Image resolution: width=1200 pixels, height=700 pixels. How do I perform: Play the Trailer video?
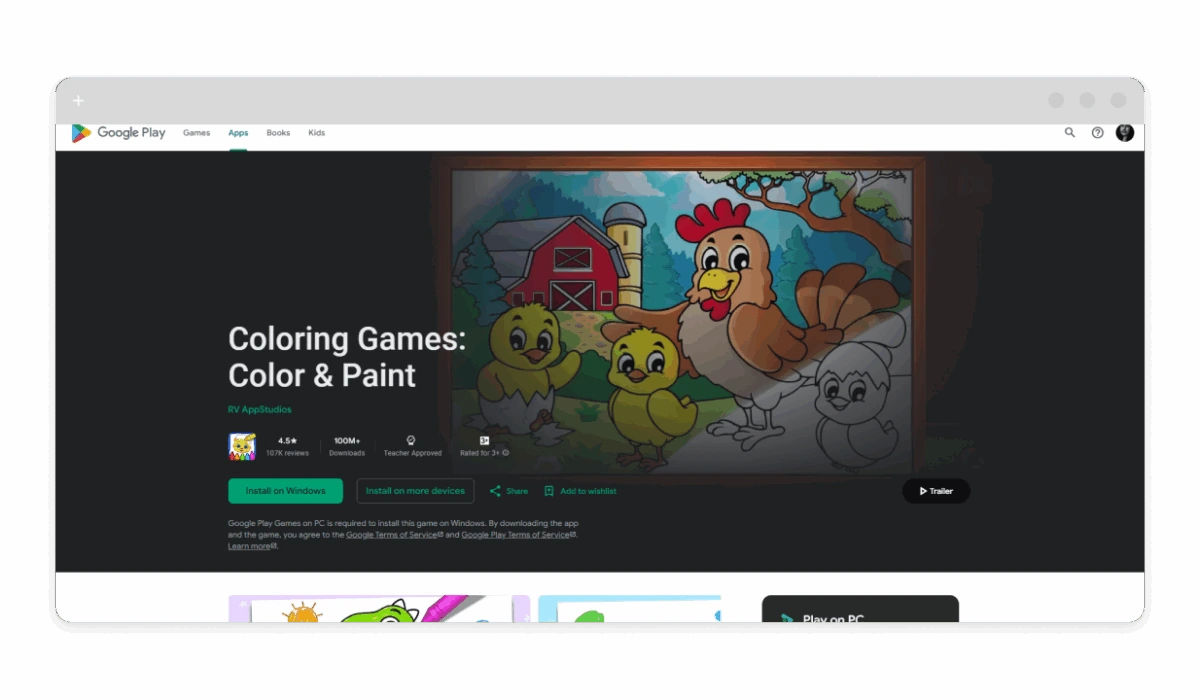pyautogui.click(x=936, y=491)
